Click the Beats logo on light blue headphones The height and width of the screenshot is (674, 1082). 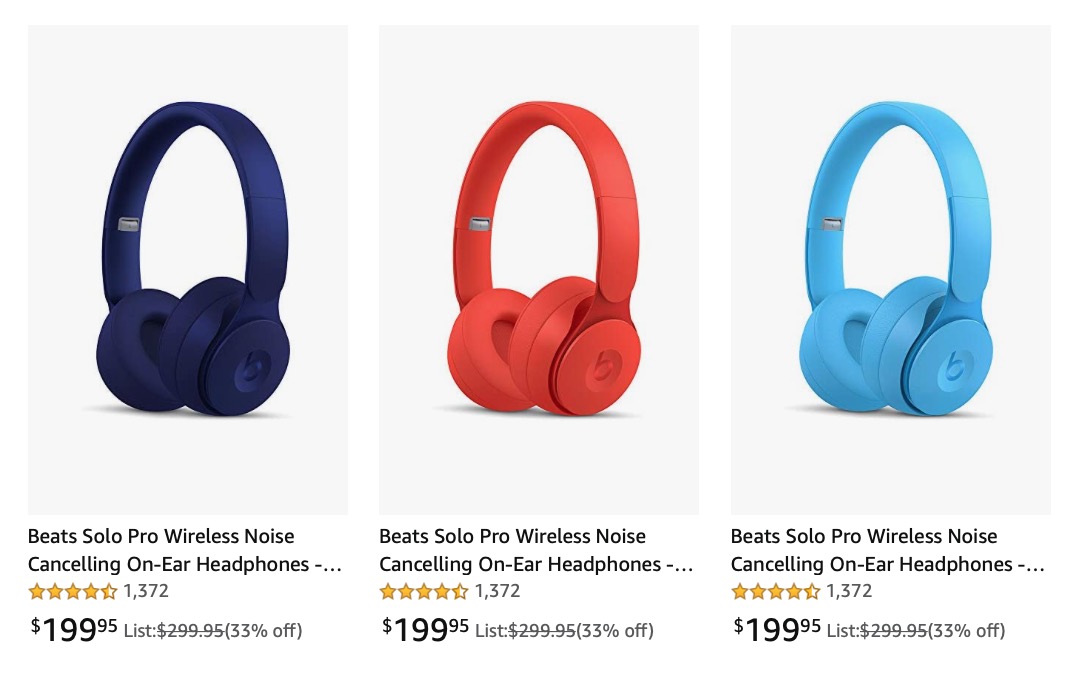(x=956, y=366)
